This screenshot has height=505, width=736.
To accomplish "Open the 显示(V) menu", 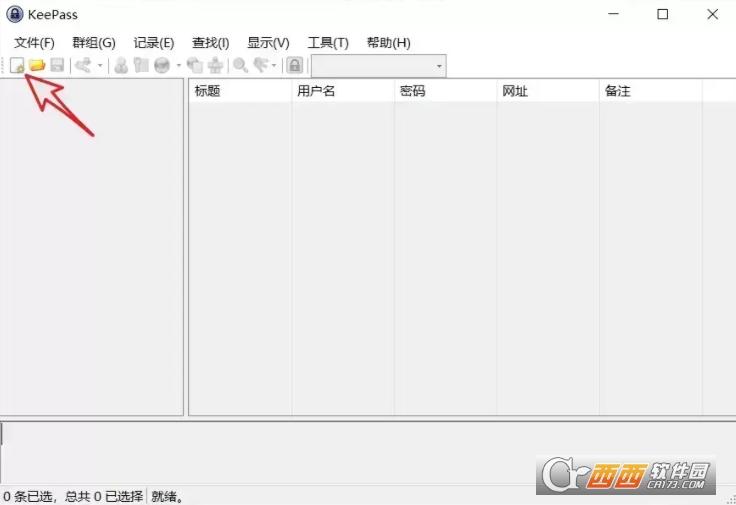I will [268, 43].
